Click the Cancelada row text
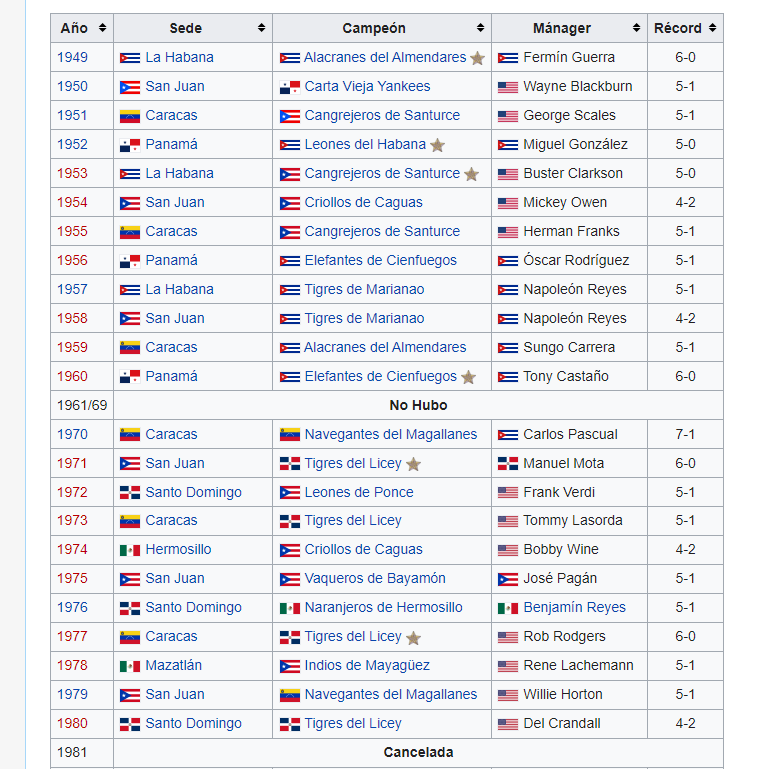 (418, 752)
